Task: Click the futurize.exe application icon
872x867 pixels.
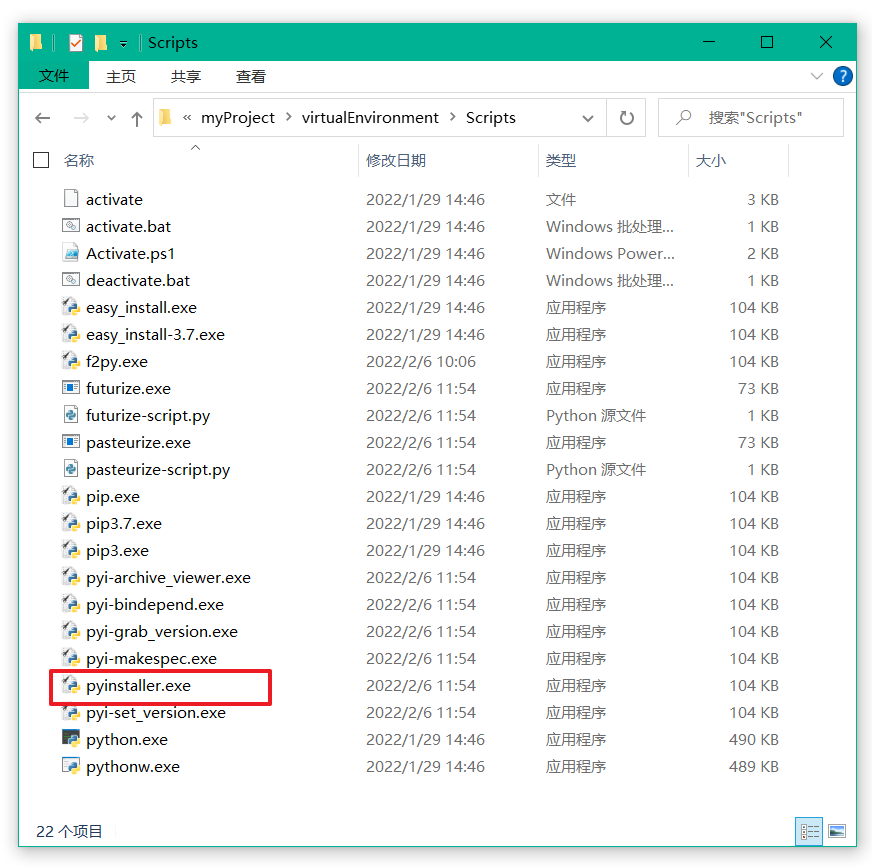Action: pos(71,388)
